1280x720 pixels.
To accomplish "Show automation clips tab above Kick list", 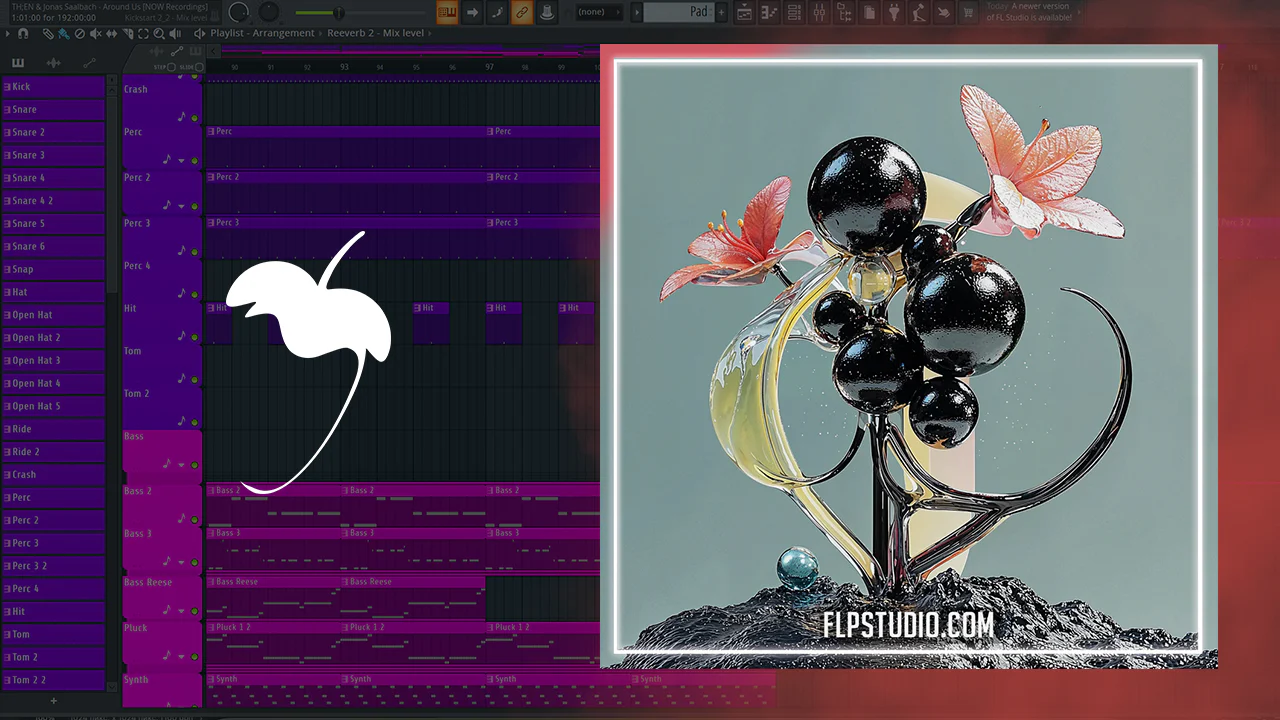I will (88, 63).
